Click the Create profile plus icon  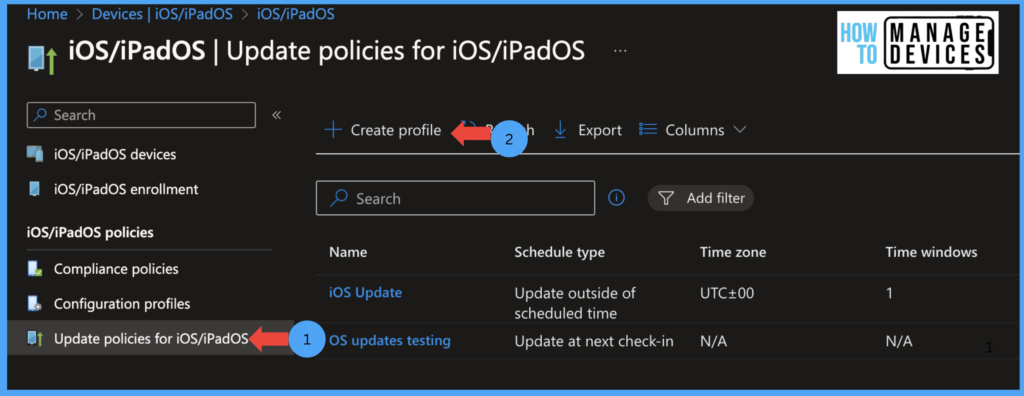point(334,130)
